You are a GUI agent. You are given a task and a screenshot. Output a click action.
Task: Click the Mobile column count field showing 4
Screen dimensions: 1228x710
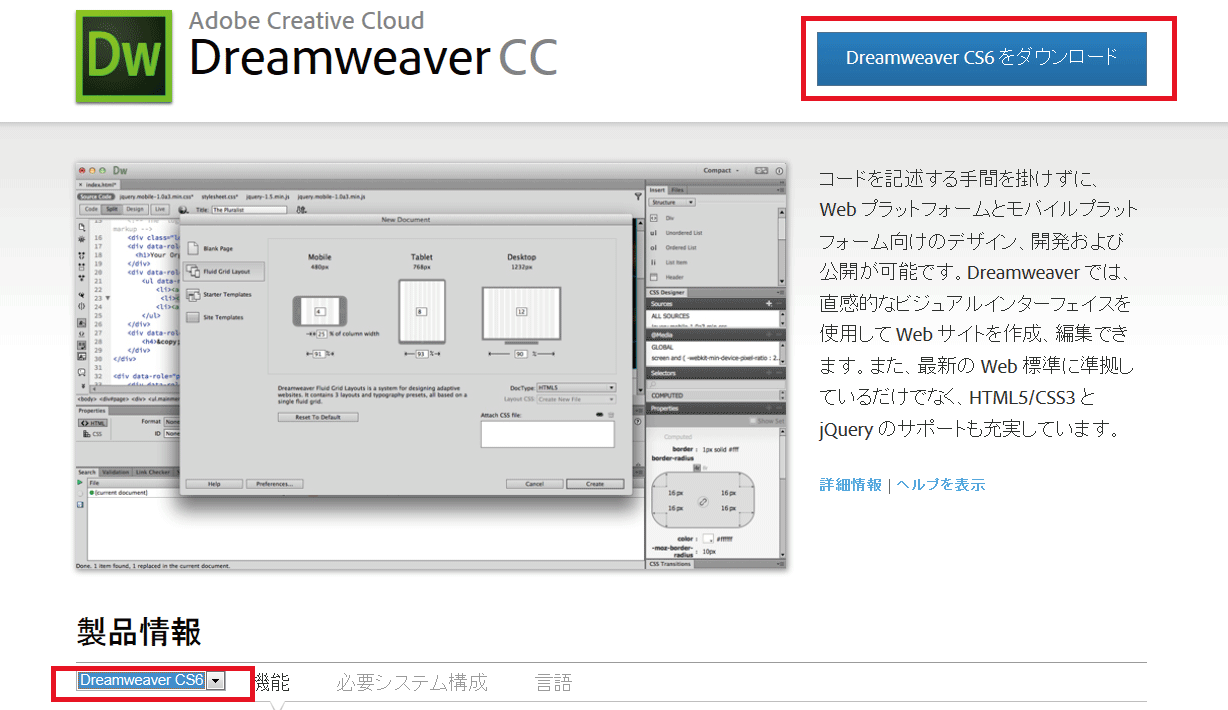pyautogui.click(x=319, y=312)
